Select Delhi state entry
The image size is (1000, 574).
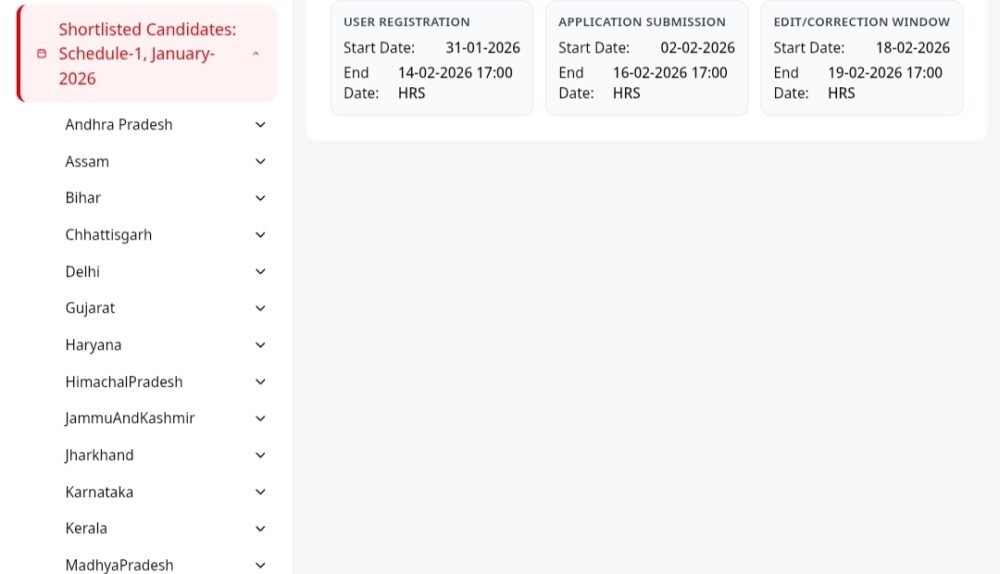(82, 272)
